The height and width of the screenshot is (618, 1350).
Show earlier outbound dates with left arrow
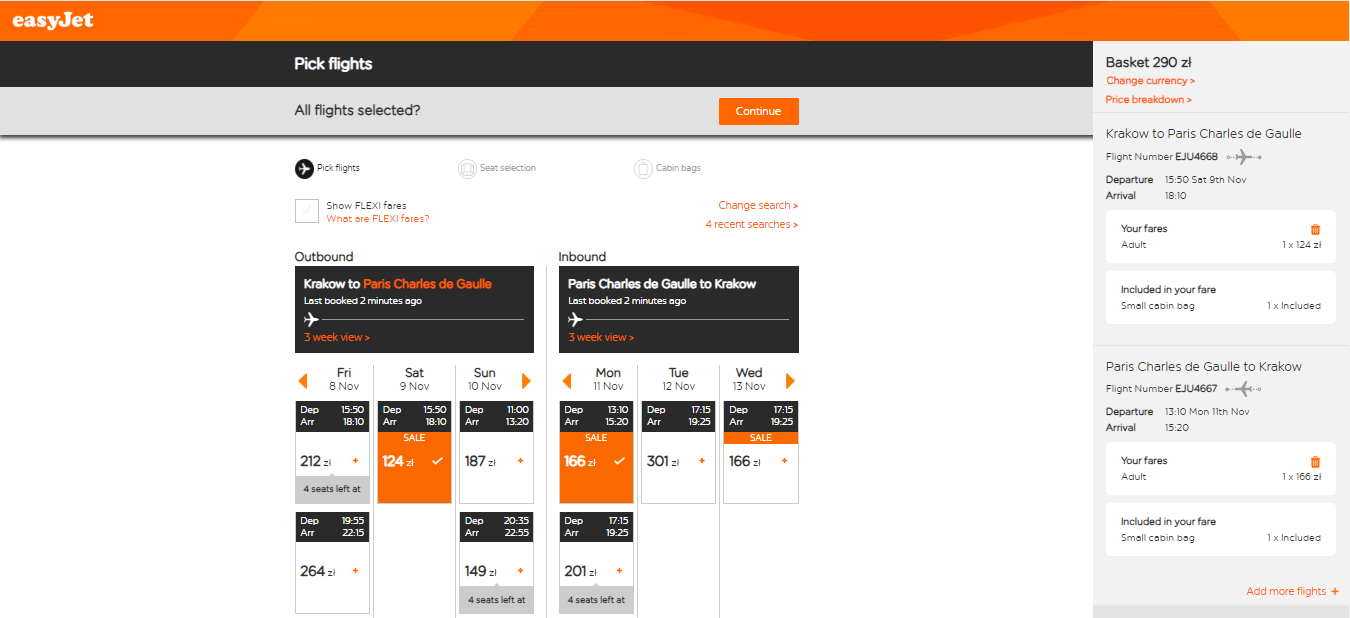[303, 381]
